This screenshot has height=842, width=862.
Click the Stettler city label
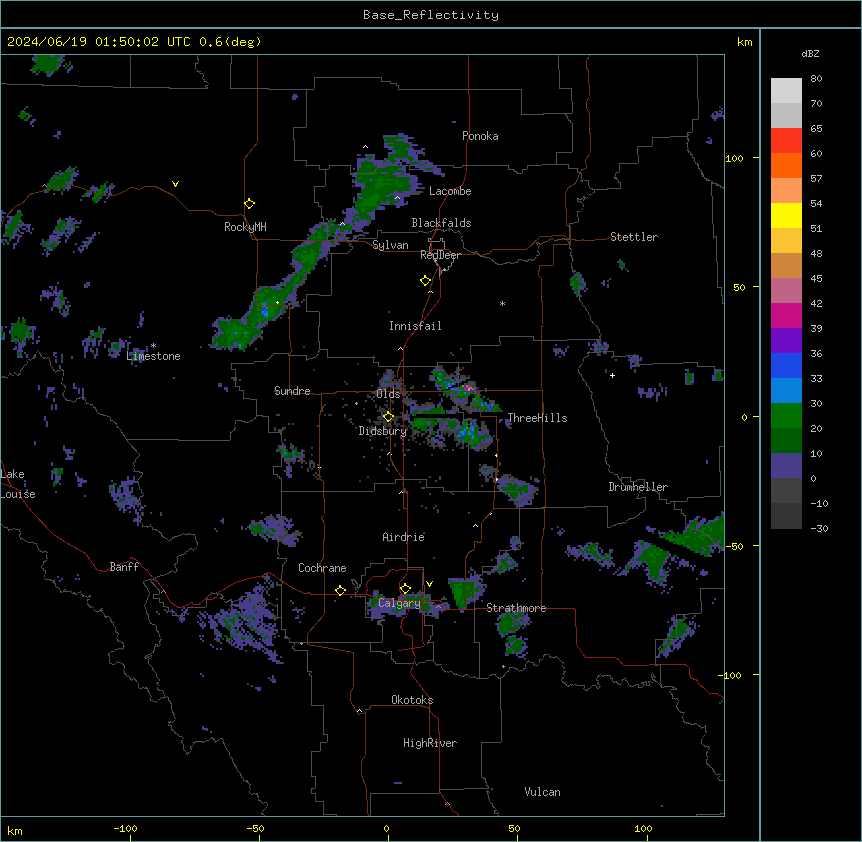pos(634,237)
